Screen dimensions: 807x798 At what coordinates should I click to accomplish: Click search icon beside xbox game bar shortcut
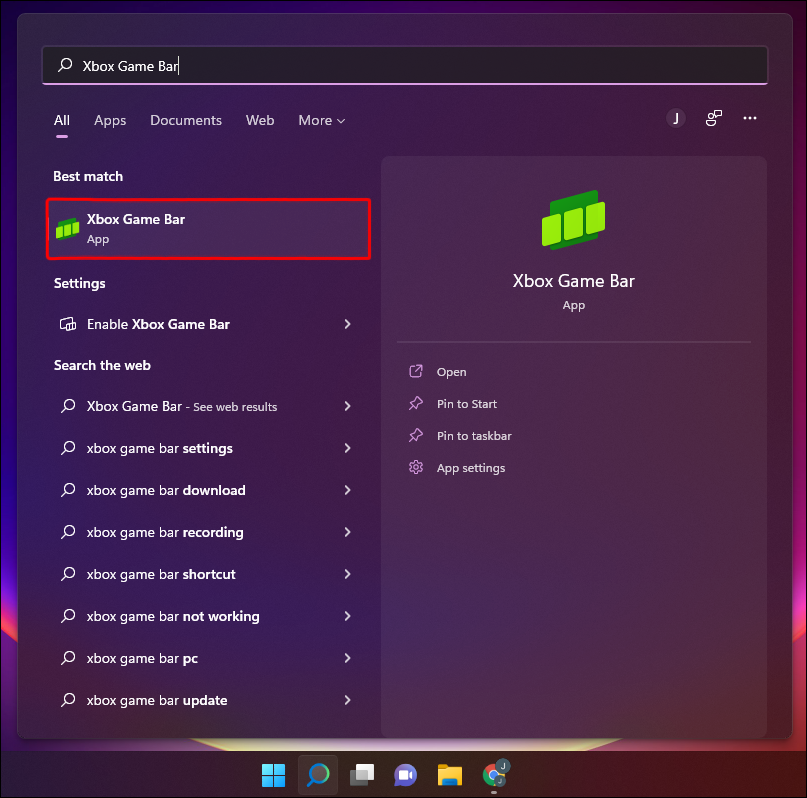68,574
